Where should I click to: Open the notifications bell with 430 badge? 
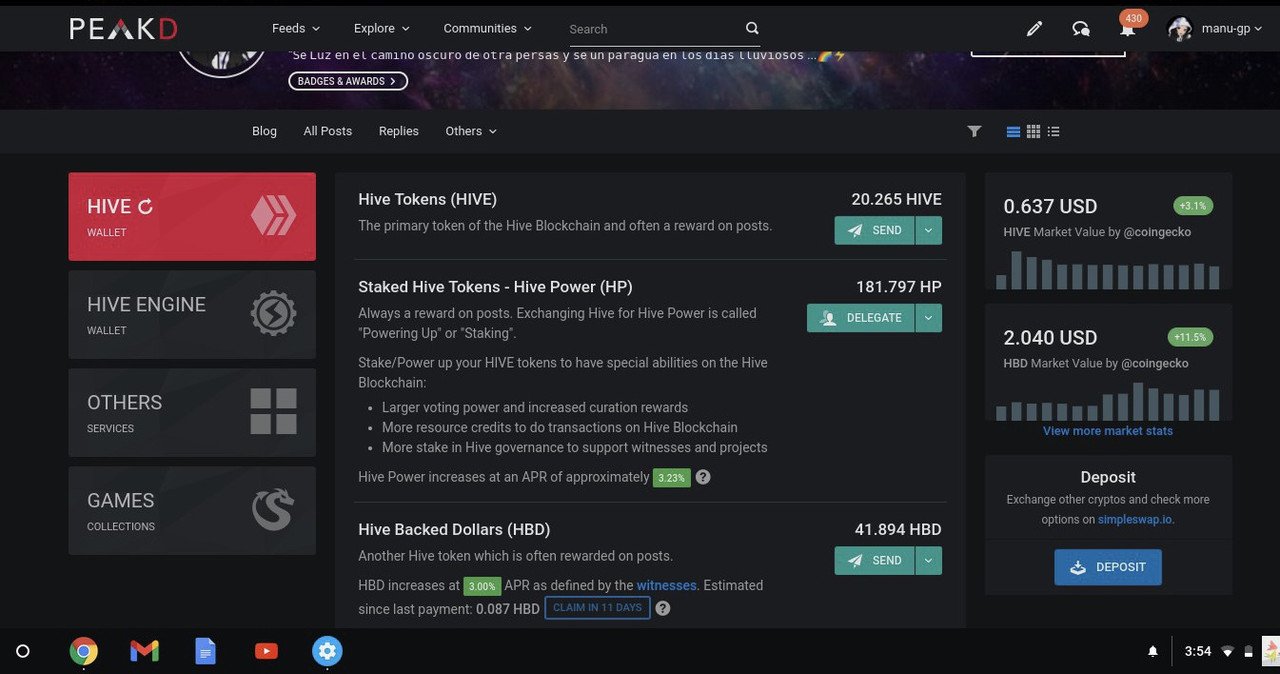point(1127,28)
